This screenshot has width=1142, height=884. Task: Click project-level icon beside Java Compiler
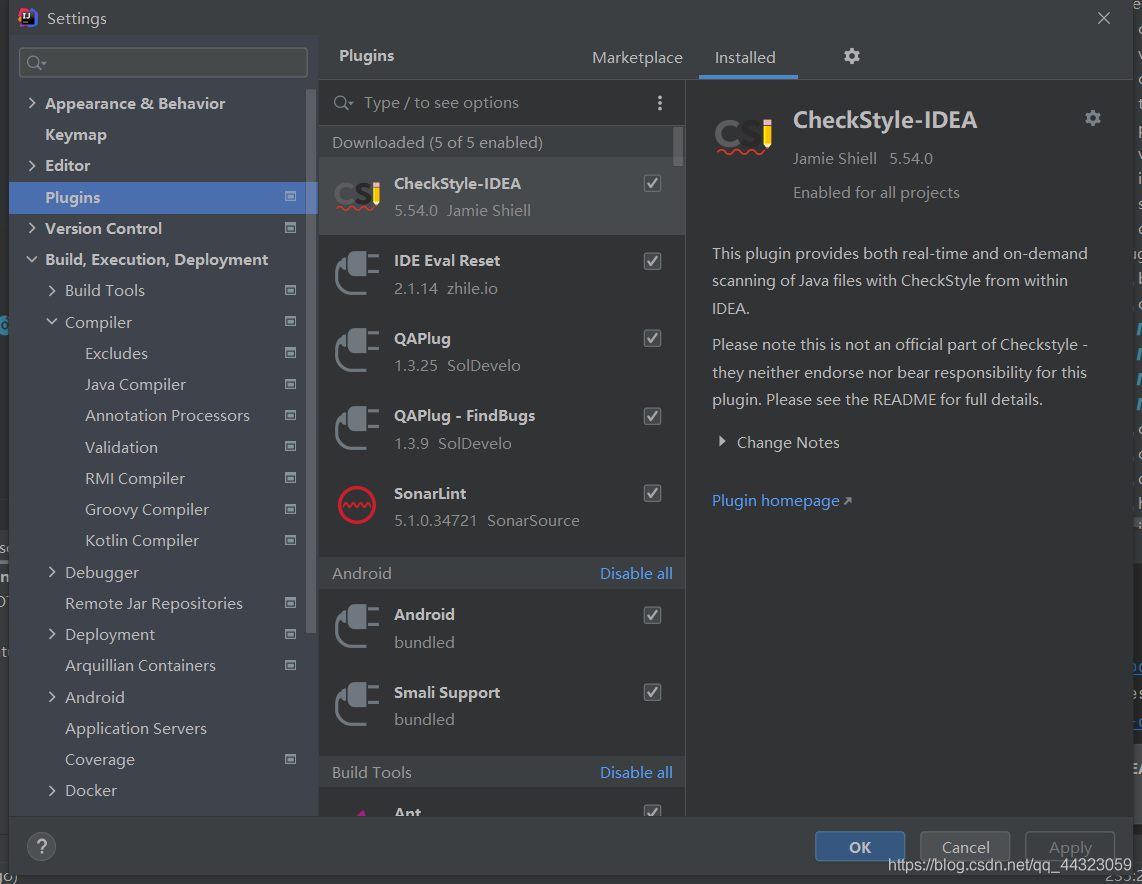tap(290, 384)
